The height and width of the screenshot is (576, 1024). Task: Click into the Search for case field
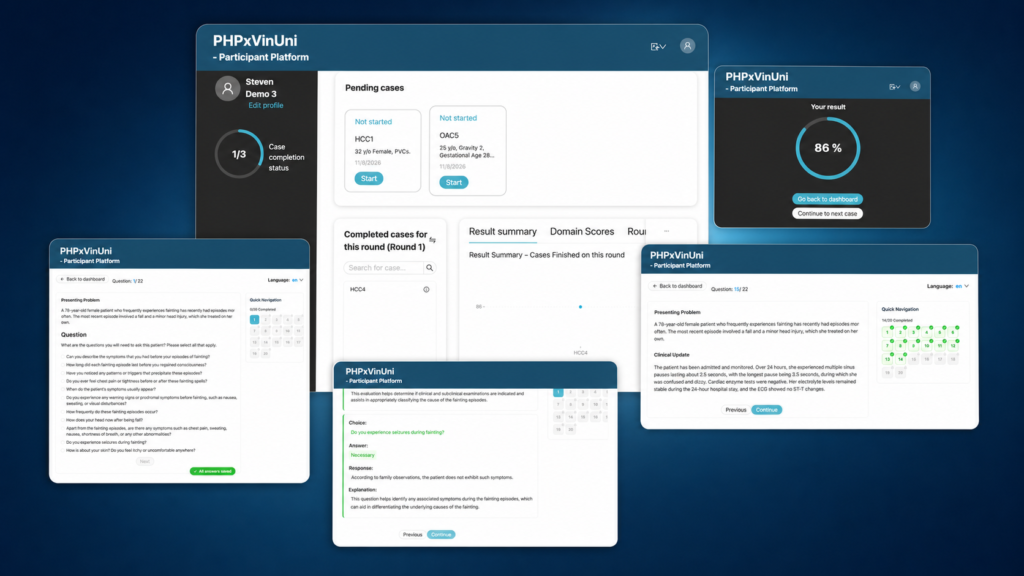click(x=384, y=268)
